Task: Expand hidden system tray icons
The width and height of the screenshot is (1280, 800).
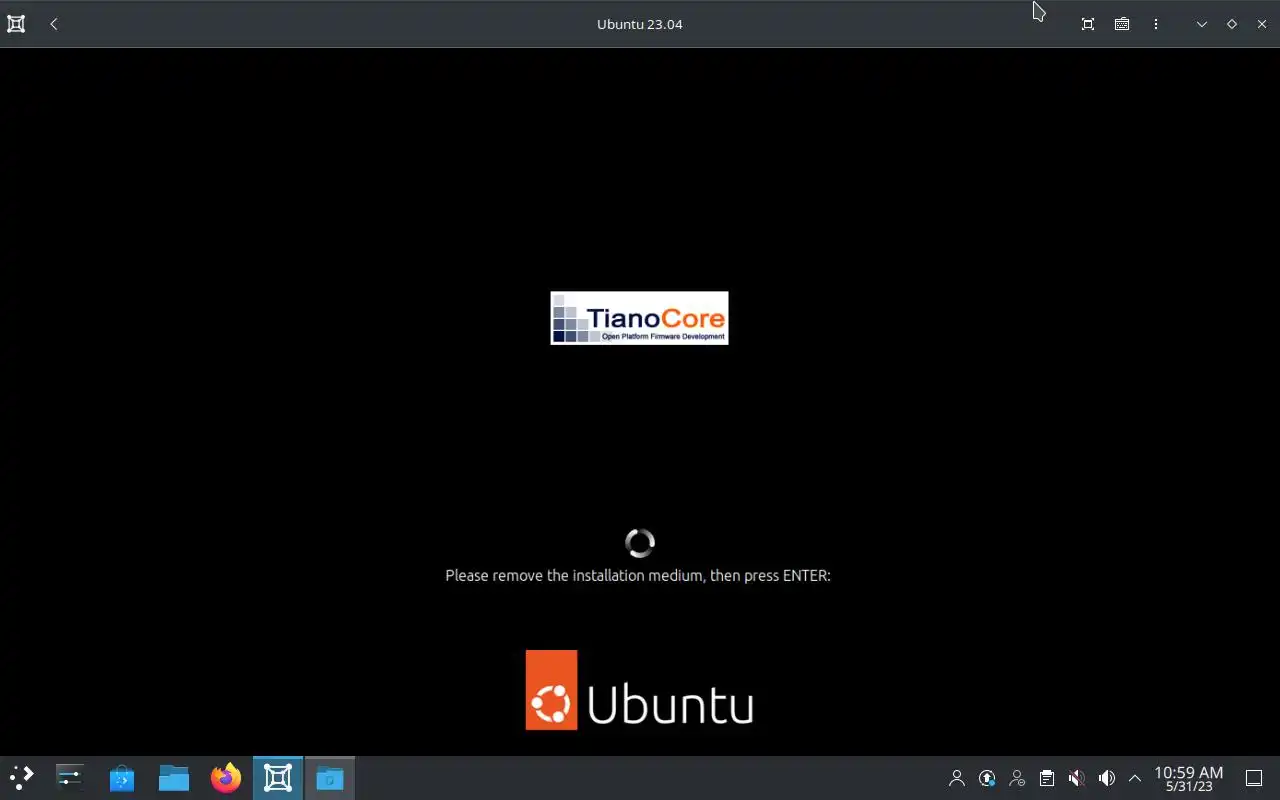Action: (x=1135, y=778)
